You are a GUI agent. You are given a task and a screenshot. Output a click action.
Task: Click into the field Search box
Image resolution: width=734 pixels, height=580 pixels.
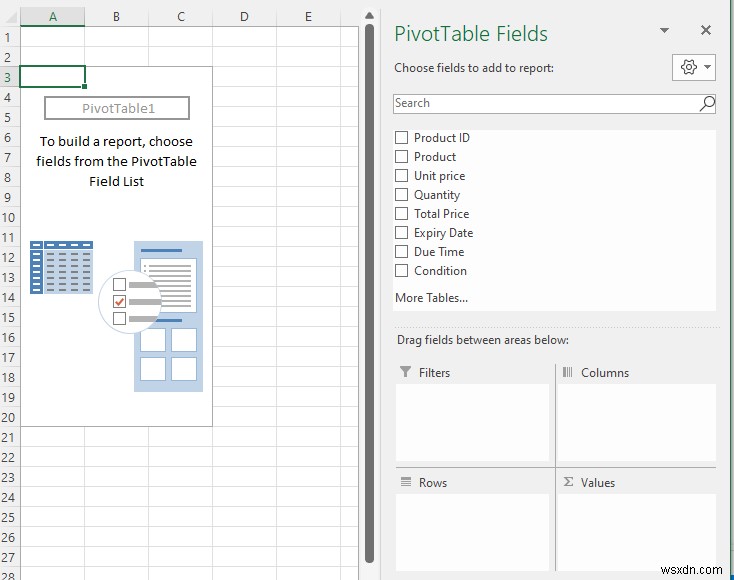point(546,103)
